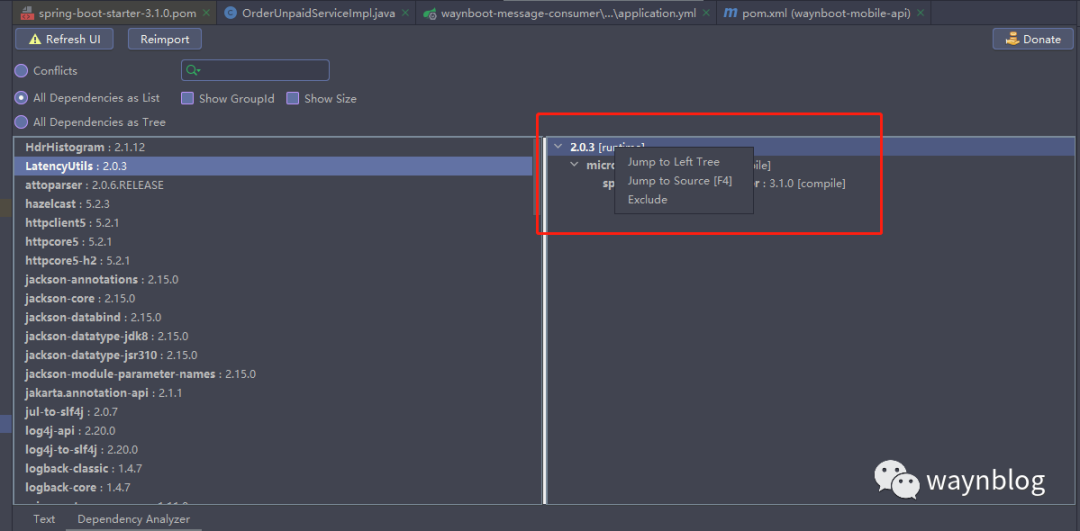The width and height of the screenshot is (1080, 531).
Task: Click the Java class icon on OrderUnpaidServiceImpl tab
Action: pos(231,13)
